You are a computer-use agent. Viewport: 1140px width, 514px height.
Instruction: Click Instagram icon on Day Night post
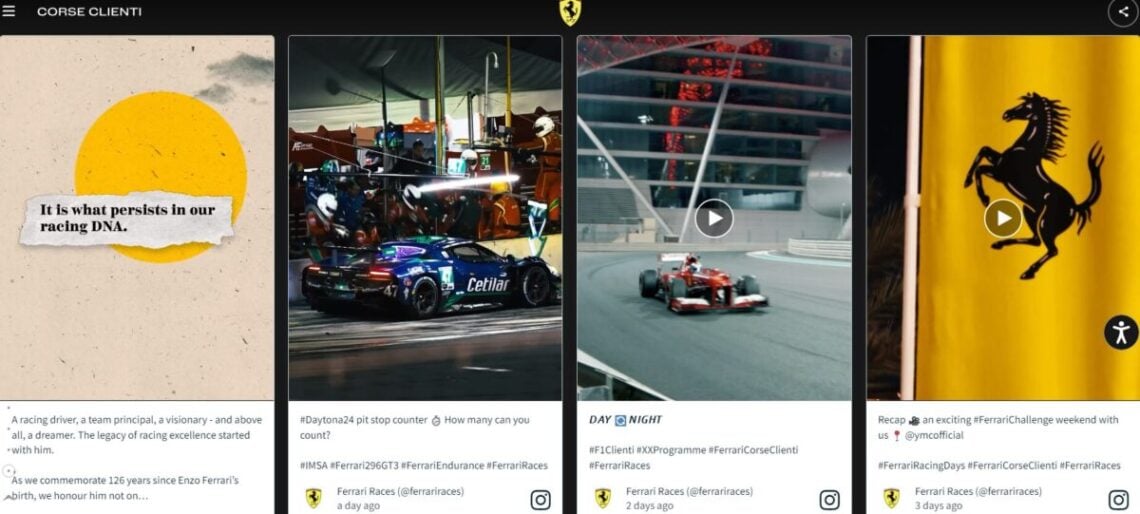(830, 499)
